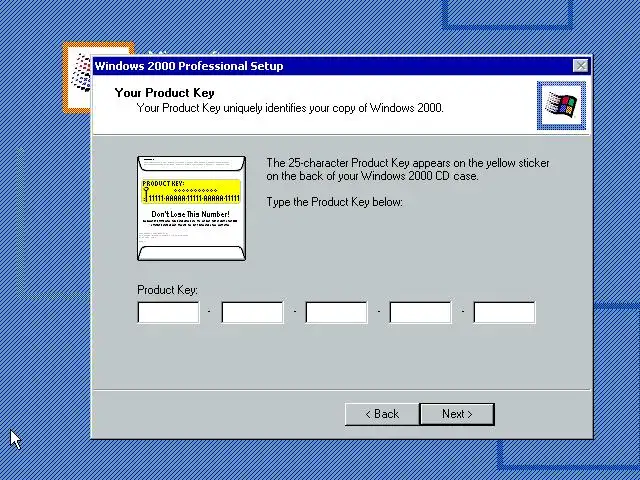Click the Windows flag logo icon
Image resolution: width=640 pixels, height=480 pixels.
561,106
